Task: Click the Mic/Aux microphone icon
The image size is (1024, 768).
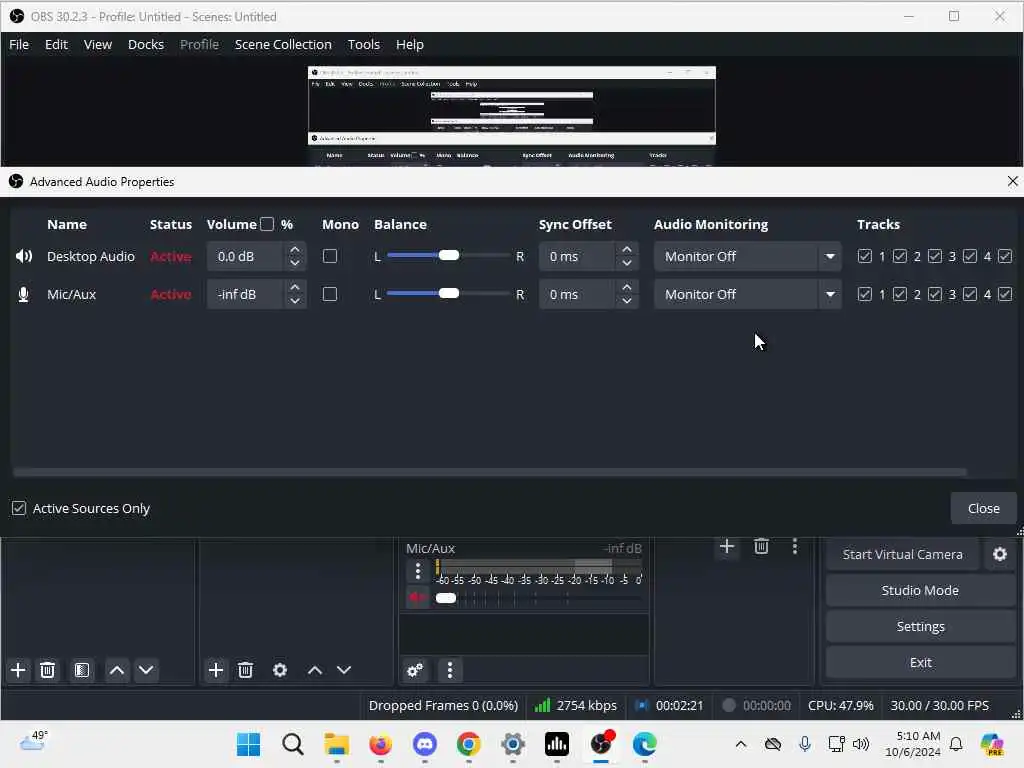Action: click(x=24, y=295)
